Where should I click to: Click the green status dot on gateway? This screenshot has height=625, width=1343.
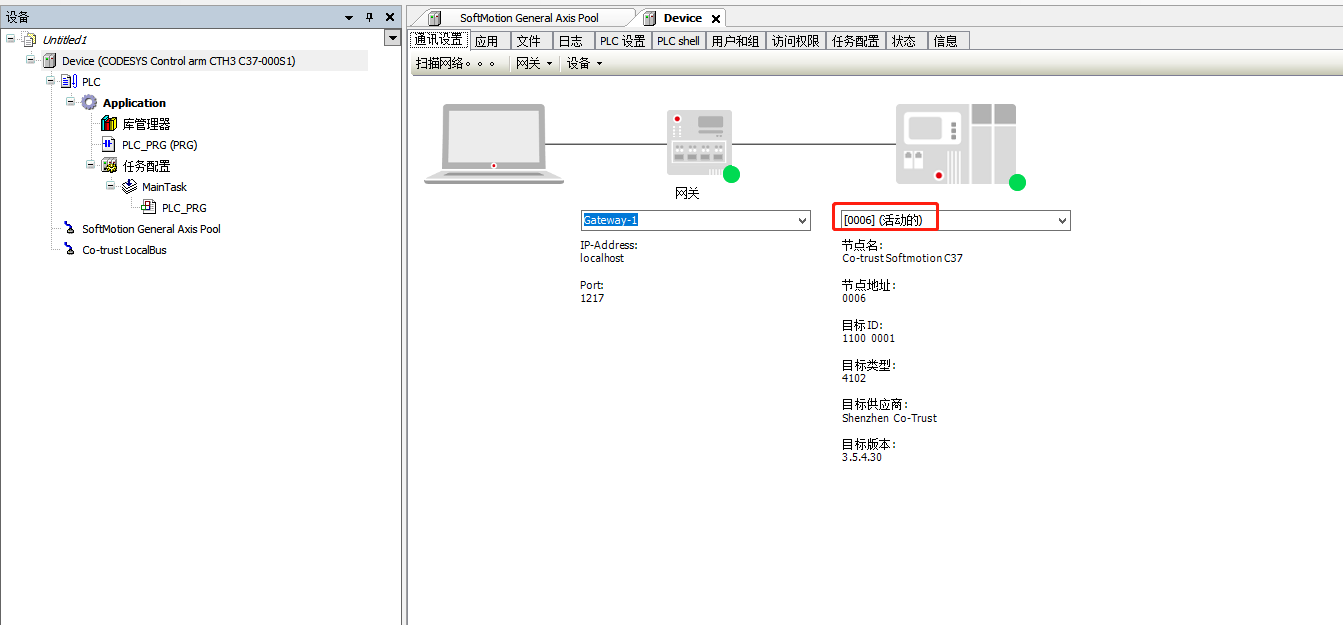731,174
